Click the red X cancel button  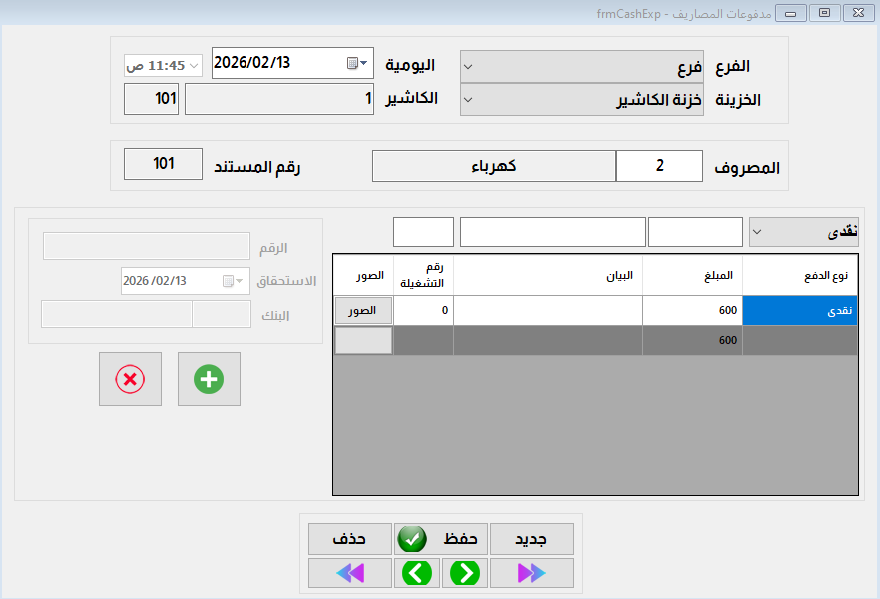click(130, 379)
